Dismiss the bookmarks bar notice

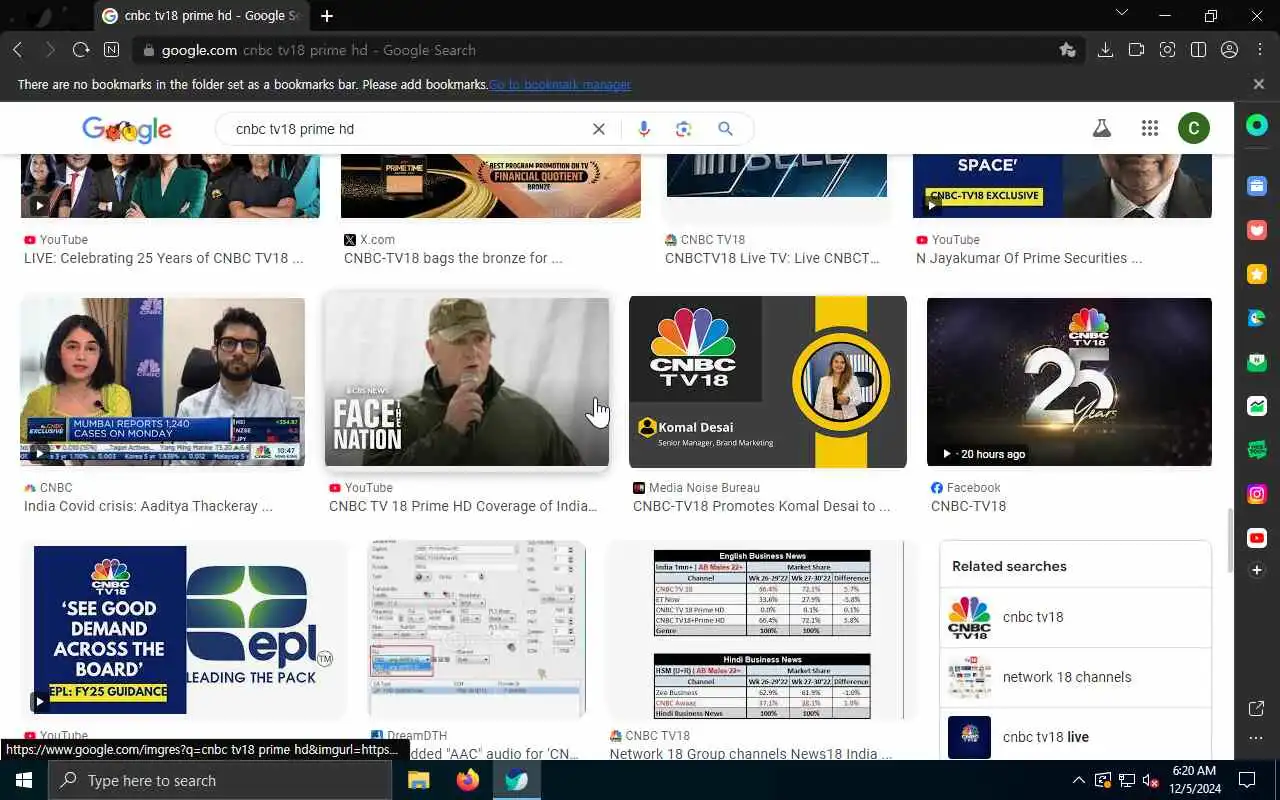(x=1259, y=85)
